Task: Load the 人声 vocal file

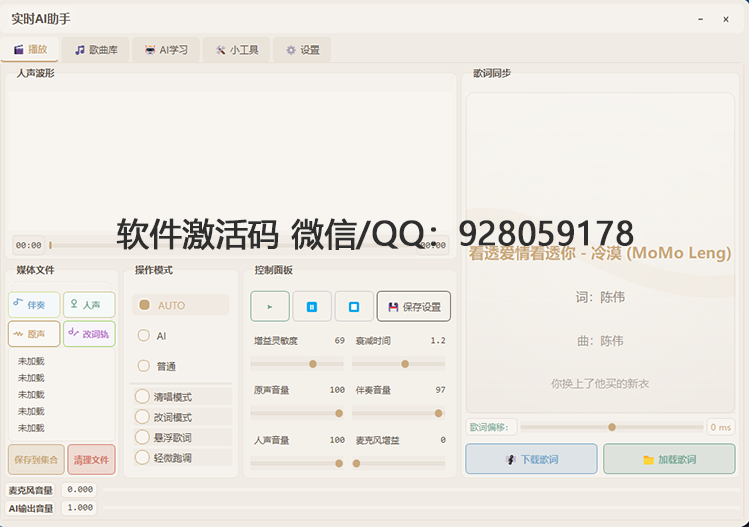Action: coord(89,304)
